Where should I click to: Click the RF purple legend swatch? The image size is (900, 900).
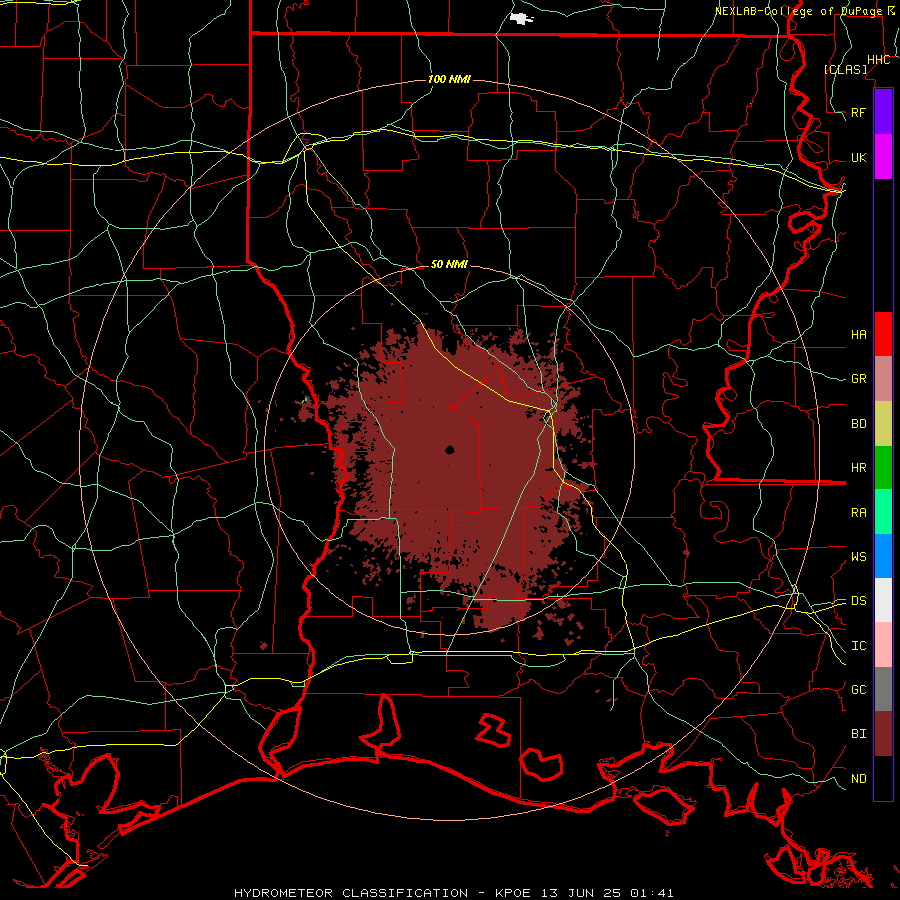pos(883,112)
